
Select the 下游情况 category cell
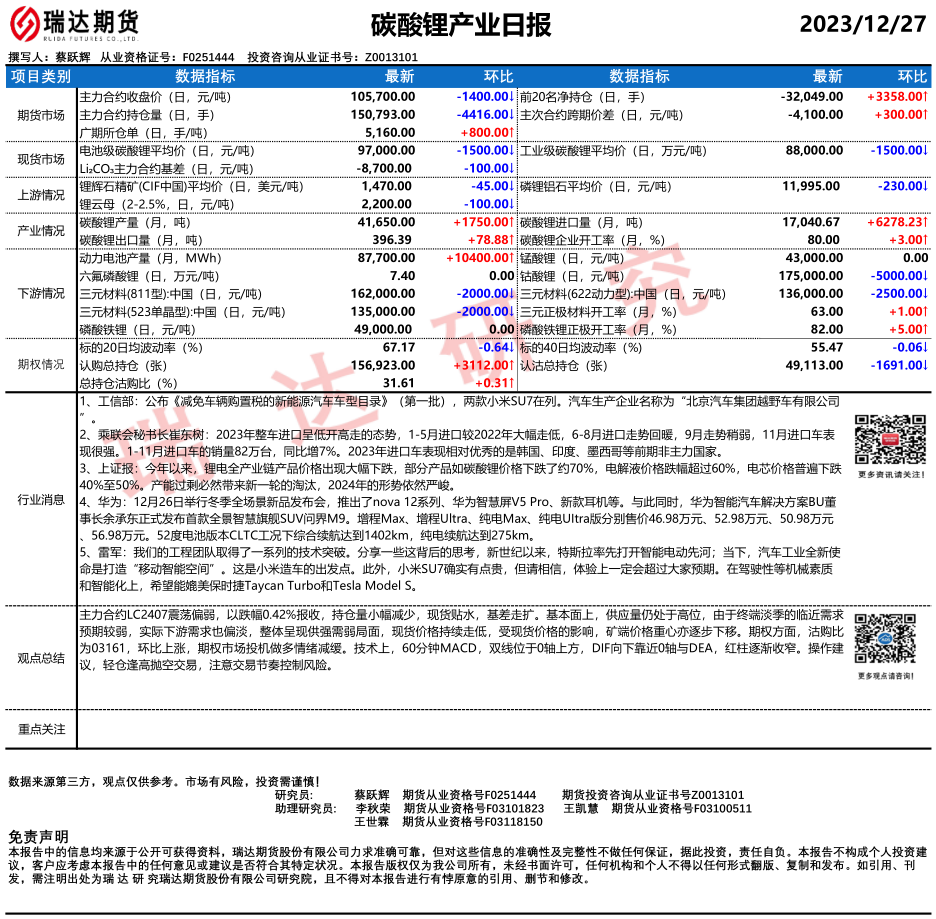click(41, 293)
